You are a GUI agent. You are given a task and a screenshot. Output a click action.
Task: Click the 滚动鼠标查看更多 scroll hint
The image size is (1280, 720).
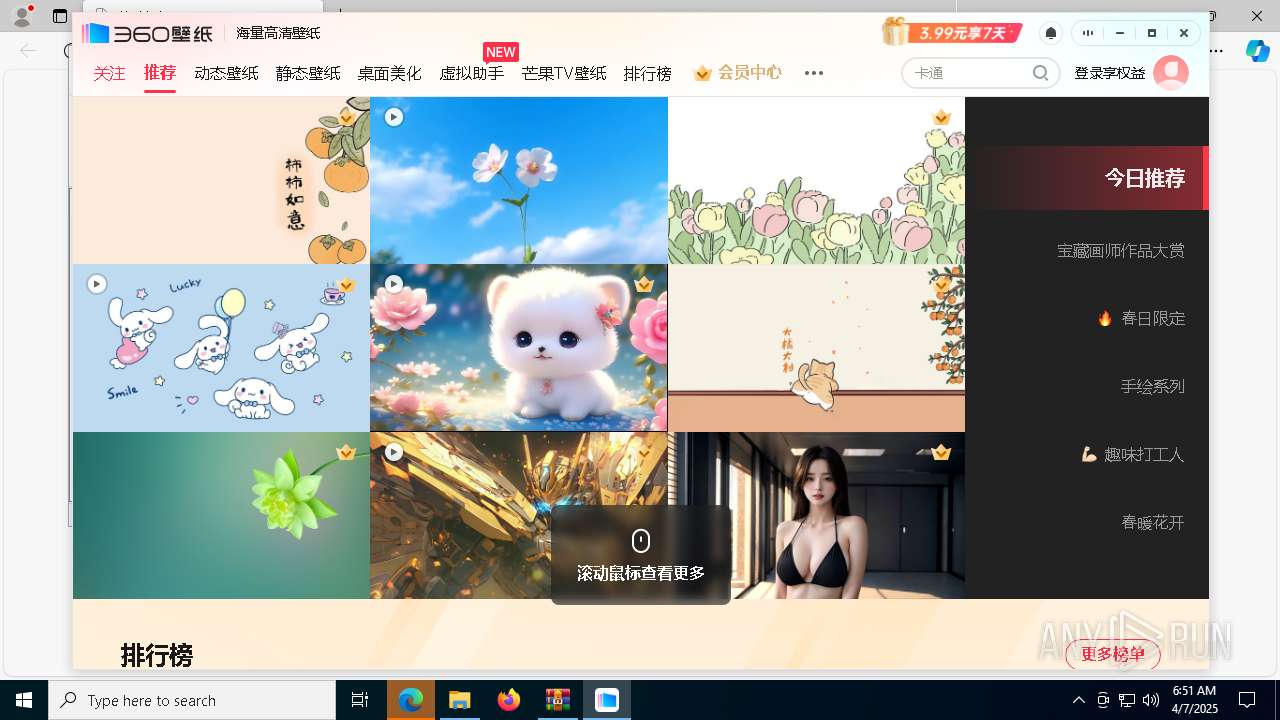[641, 555]
